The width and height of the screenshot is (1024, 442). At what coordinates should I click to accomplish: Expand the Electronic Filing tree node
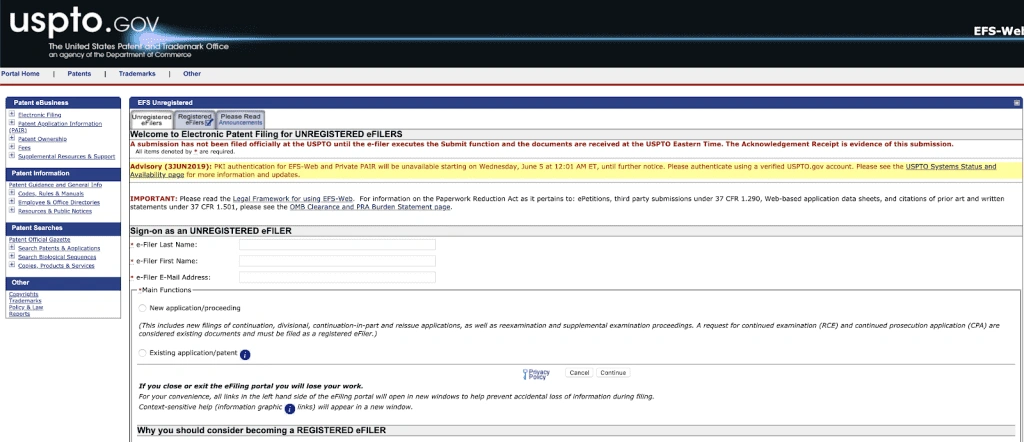pyautogui.click(x=12, y=114)
